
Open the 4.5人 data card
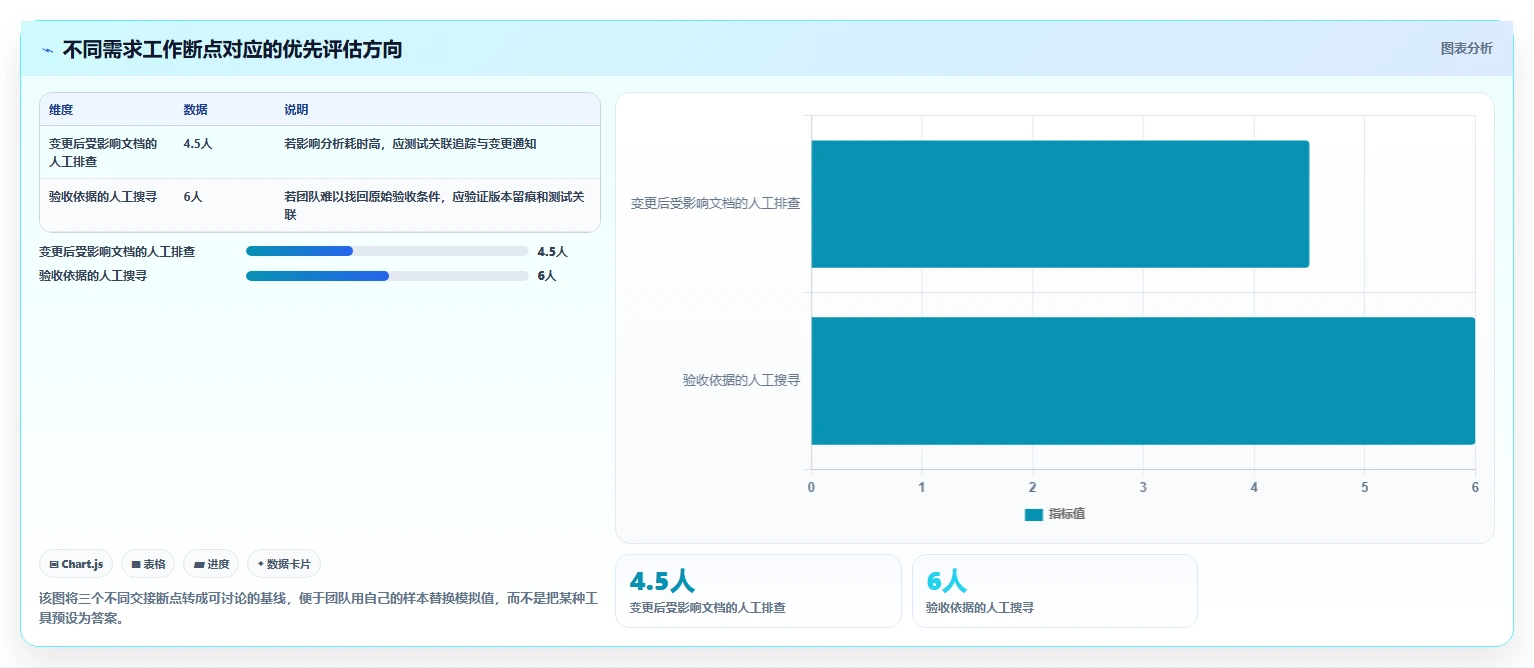pyautogui.click(x=758, y=591)
